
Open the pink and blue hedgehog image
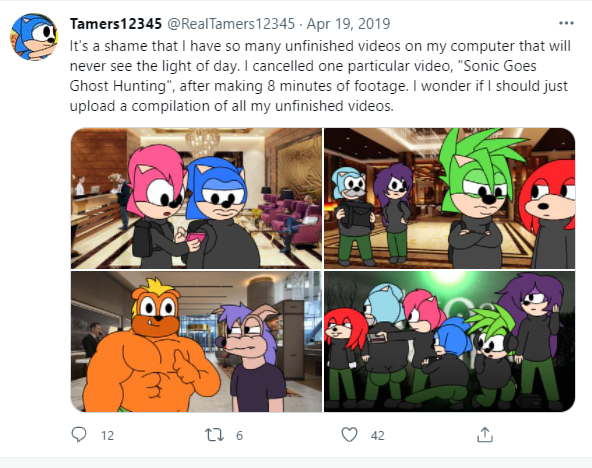[x=196, y=198]
